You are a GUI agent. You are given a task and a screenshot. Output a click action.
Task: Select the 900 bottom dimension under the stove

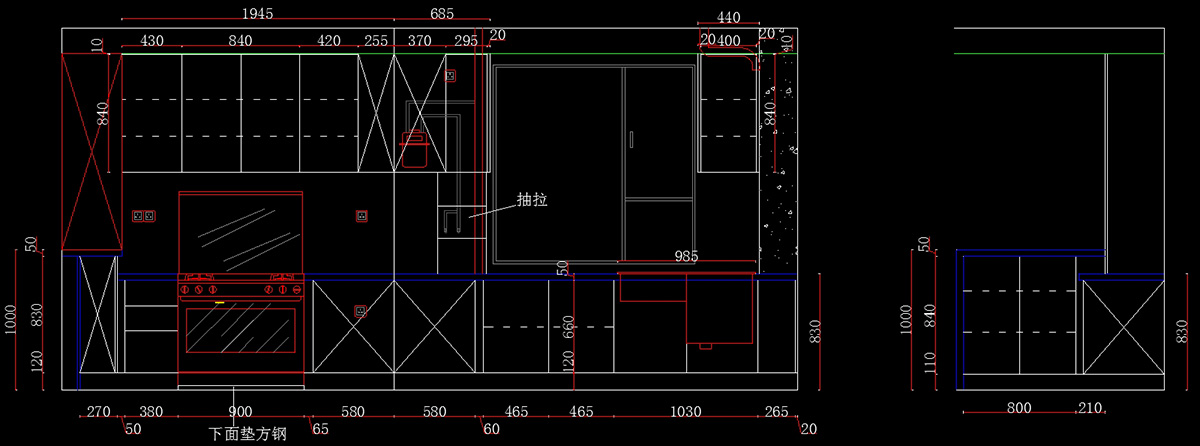(x=240, y=411)
